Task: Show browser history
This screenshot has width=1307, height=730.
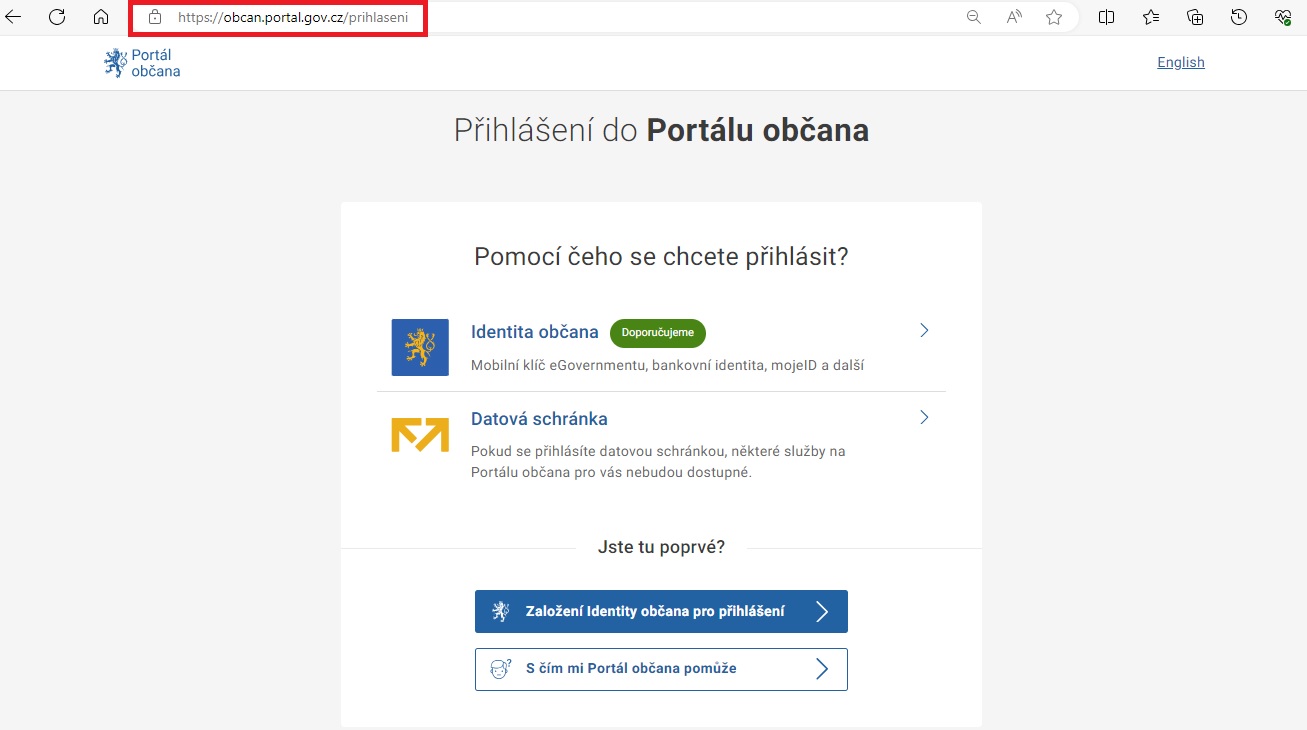Action: point(1239,17)
